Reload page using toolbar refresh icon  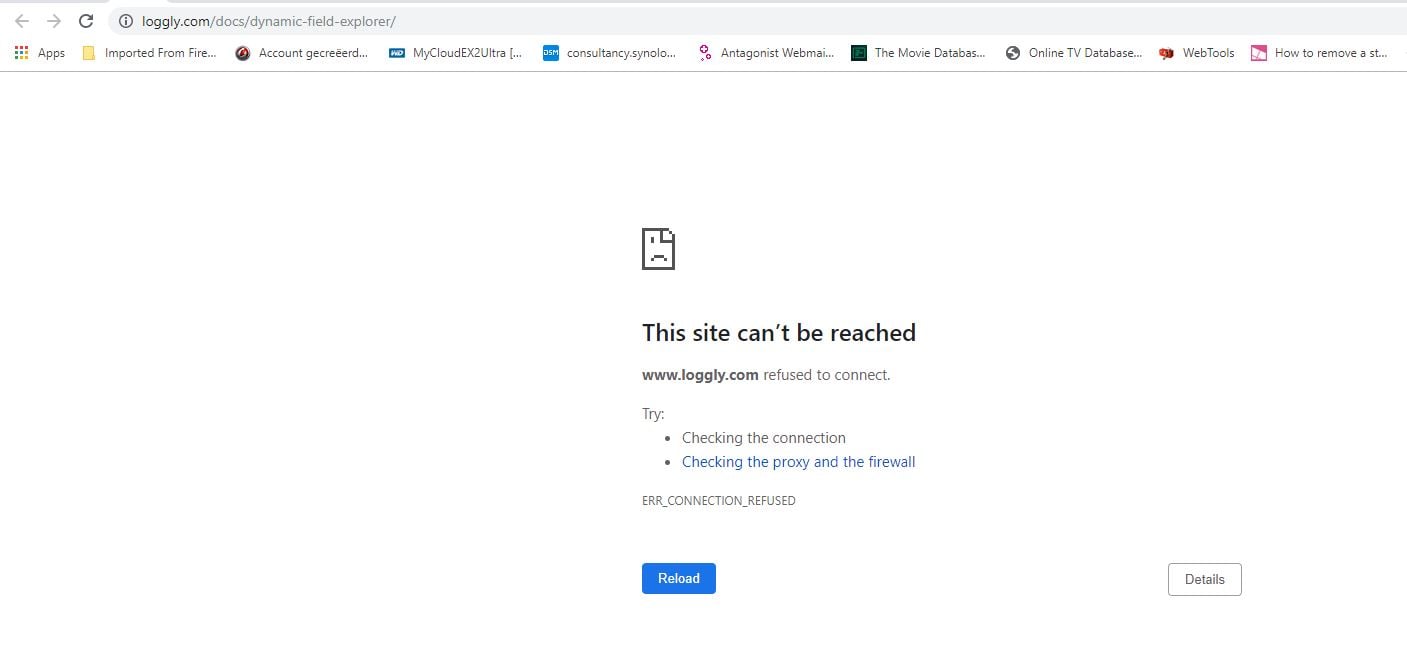click(x=86, y=21)
